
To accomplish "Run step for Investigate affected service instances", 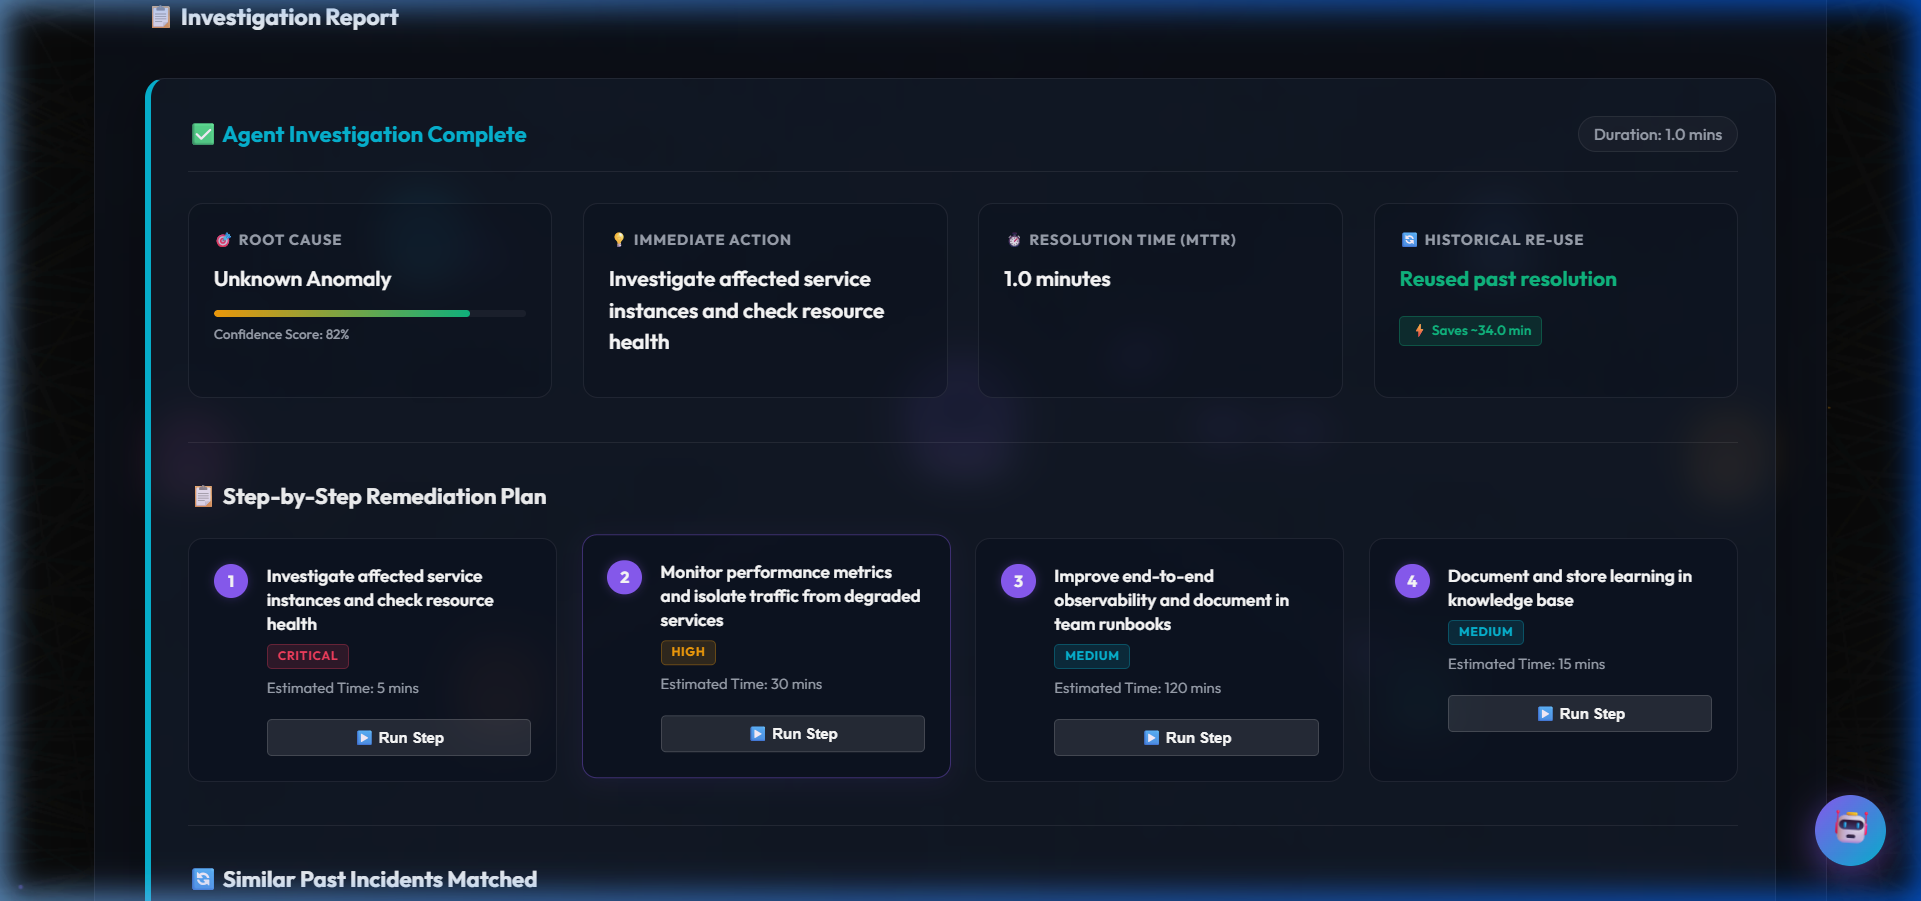I will point(399,738).
